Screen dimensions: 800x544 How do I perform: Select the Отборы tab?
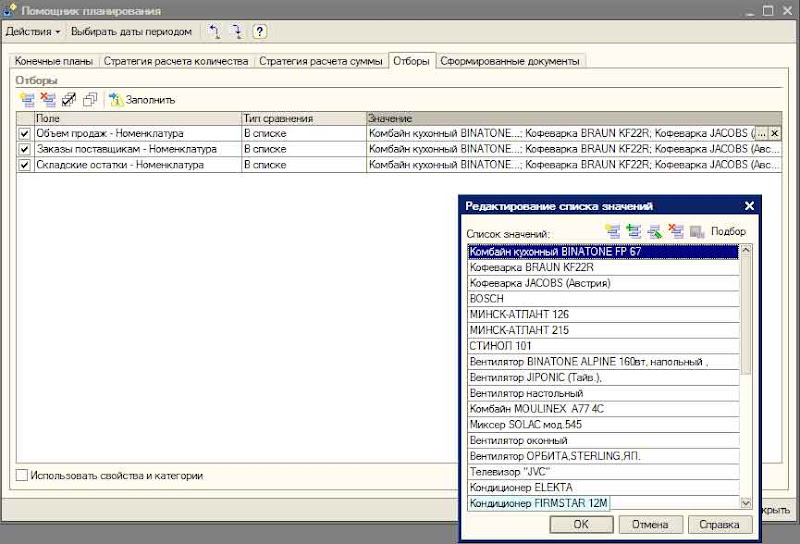411,61
